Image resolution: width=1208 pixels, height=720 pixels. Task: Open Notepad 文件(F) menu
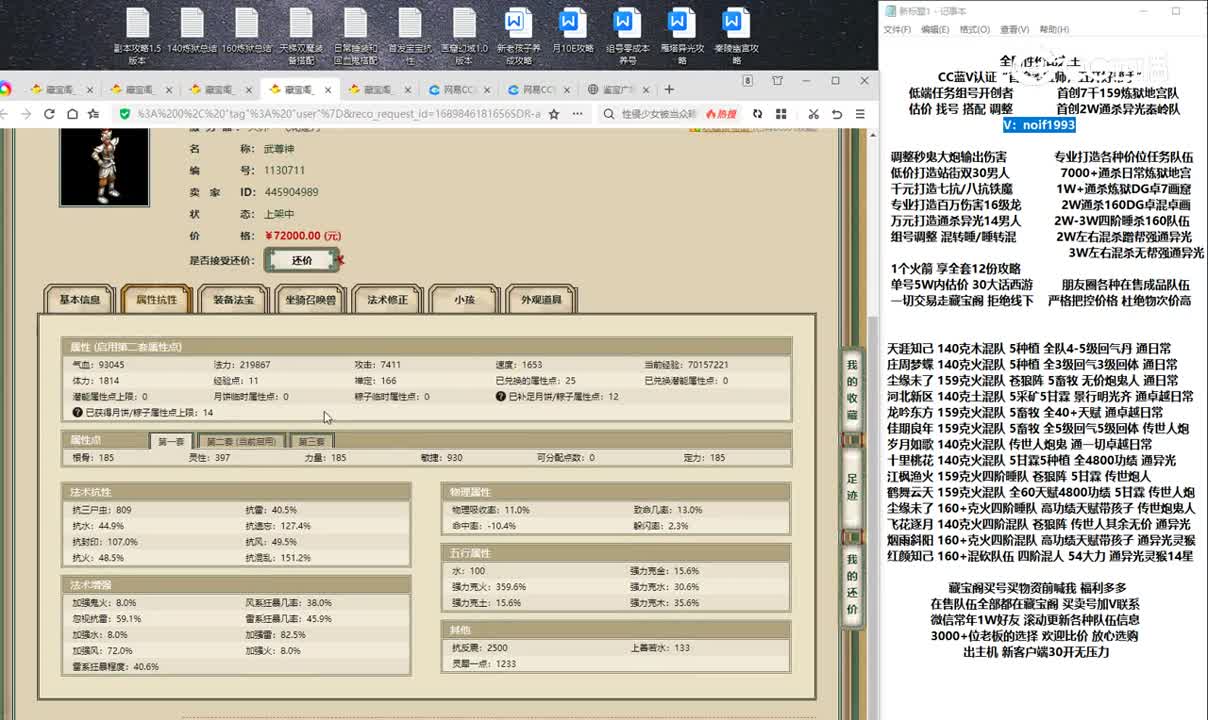pyautogui.click(x=897, y=30)
